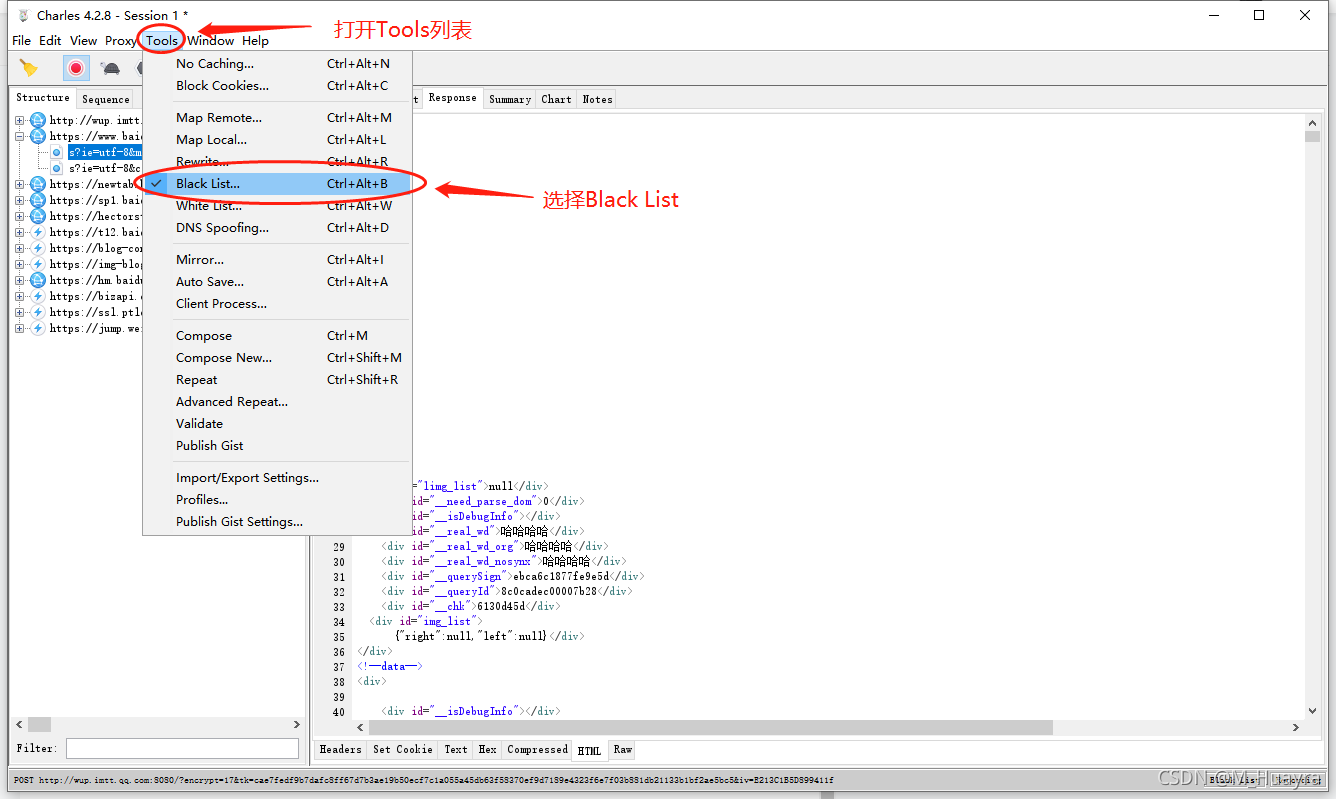Click the Charles app icon in title bar
This screenshot has height=799, width=1336.
pyautogui.click(x=23, y=15)
